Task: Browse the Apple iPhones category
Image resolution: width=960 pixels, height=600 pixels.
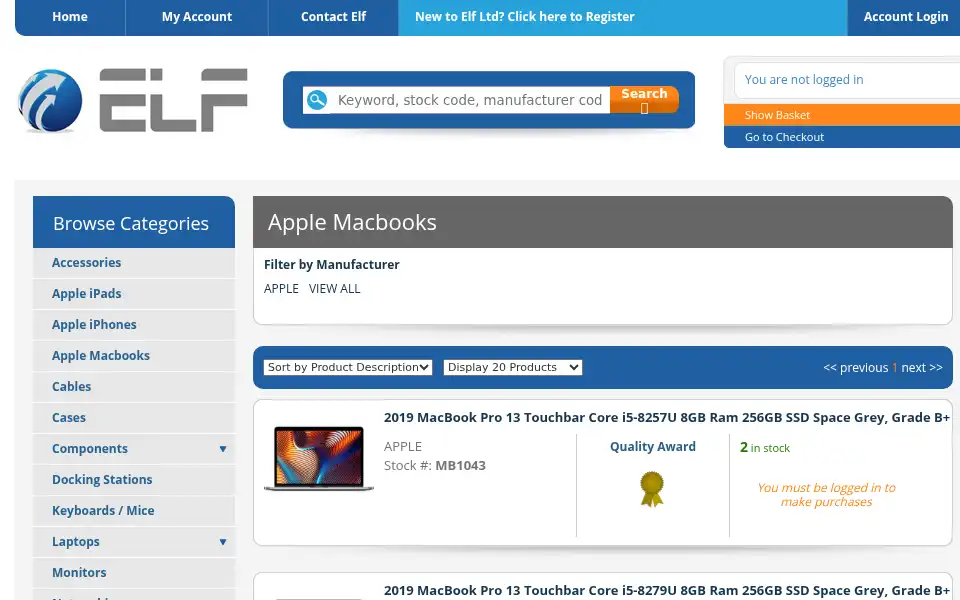Action: pyautogui.click(x=134, y=325)
